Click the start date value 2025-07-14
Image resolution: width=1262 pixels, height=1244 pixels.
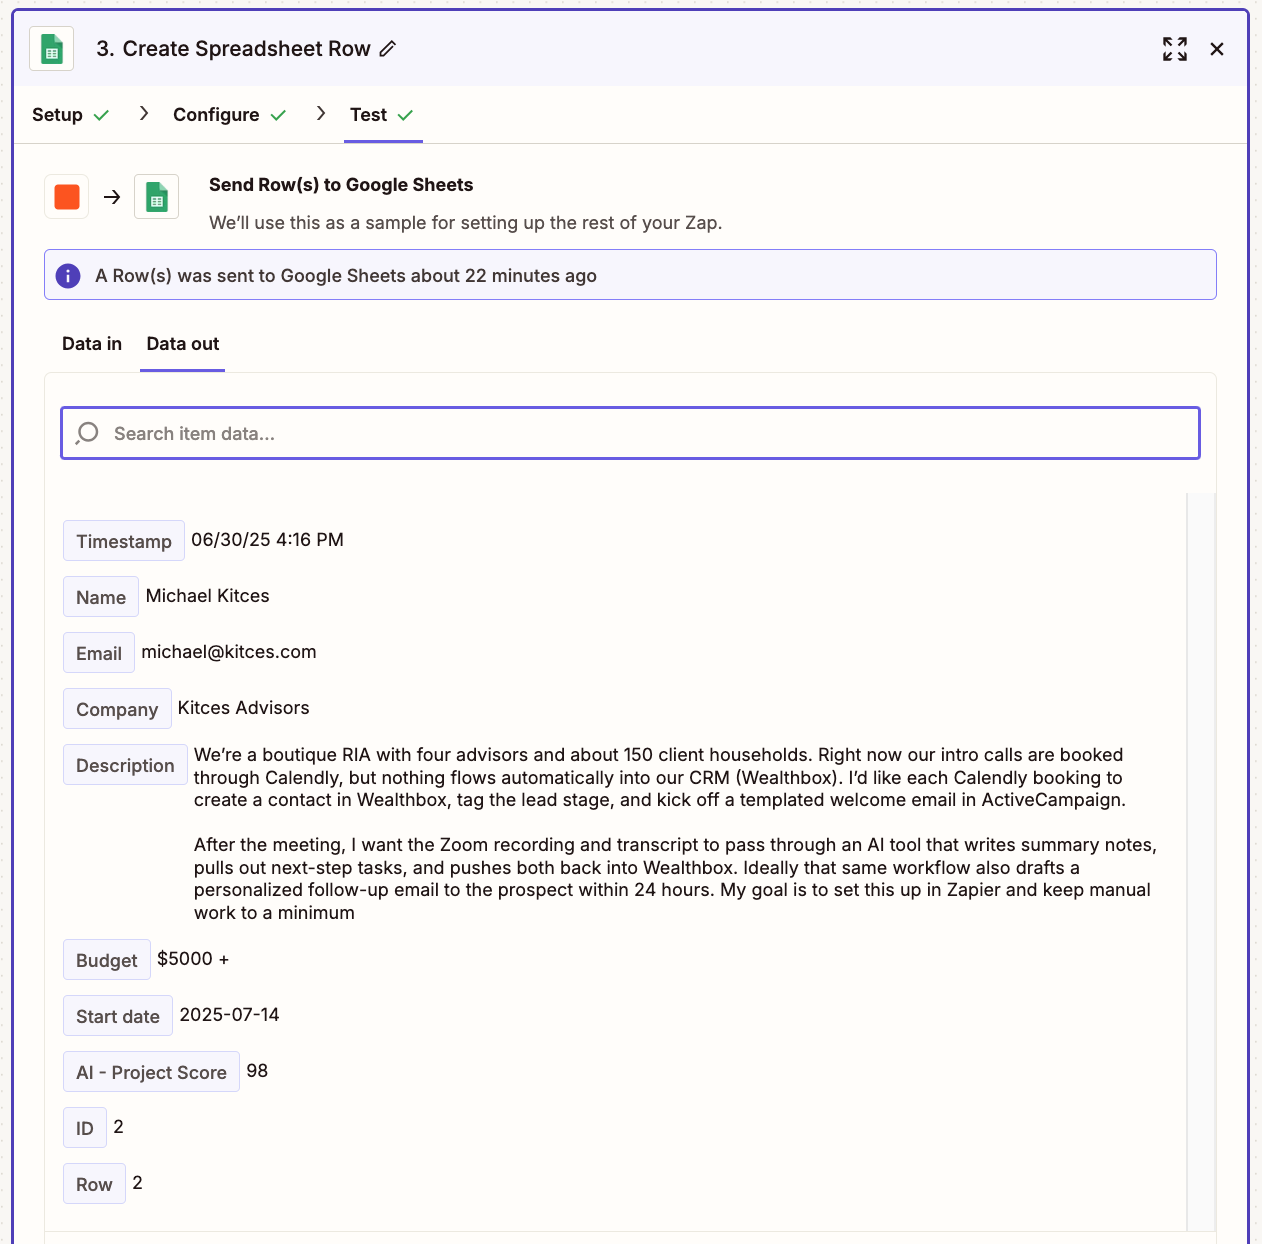229,1015
